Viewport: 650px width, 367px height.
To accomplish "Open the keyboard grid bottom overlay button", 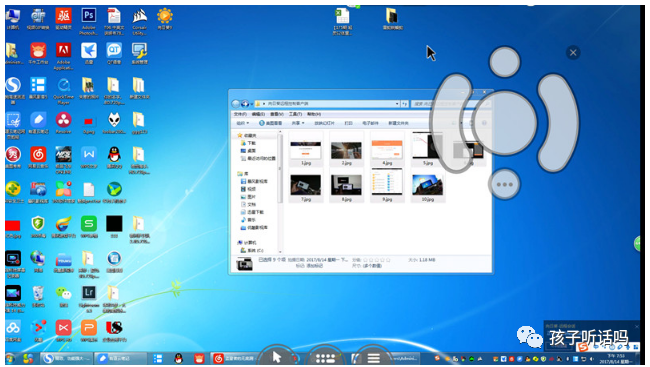I will tap(325, 357).
